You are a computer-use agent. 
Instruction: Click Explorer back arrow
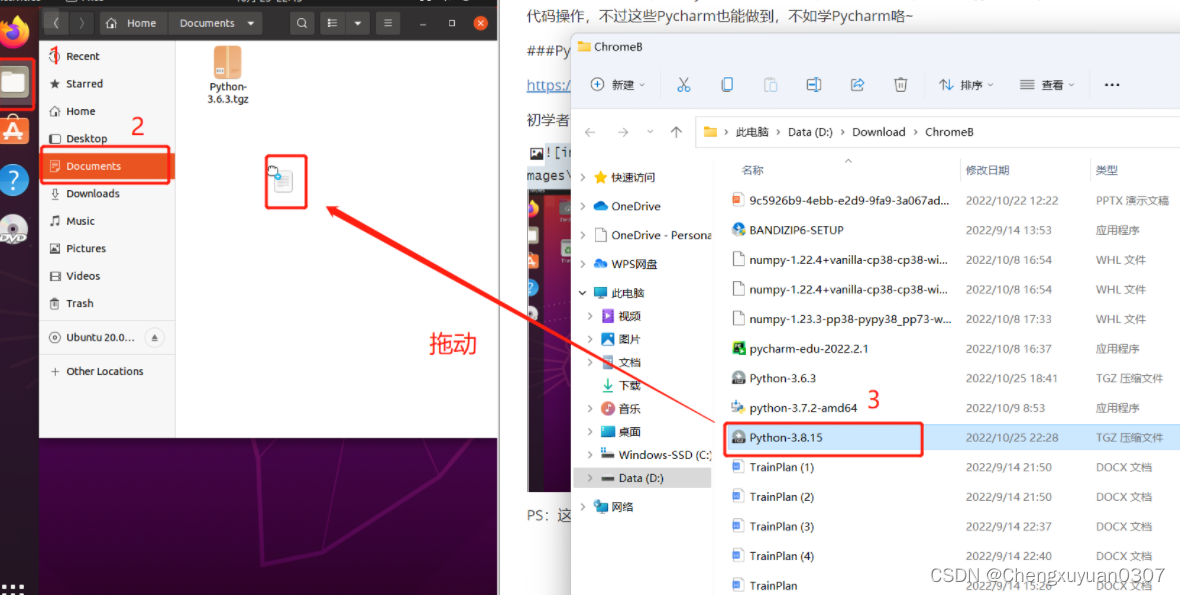[590, 132]
